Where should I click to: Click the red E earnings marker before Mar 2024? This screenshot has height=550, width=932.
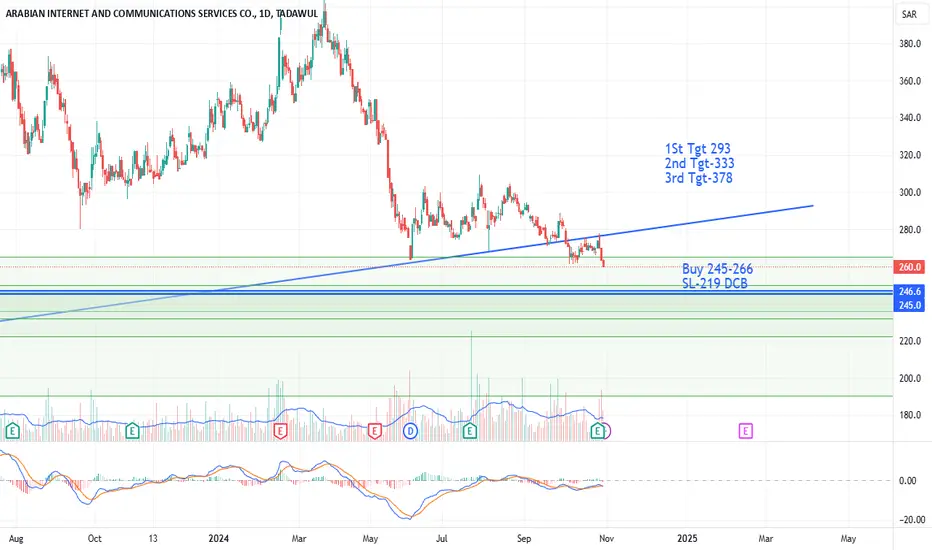pyautogui.click(x=281, y=431)
